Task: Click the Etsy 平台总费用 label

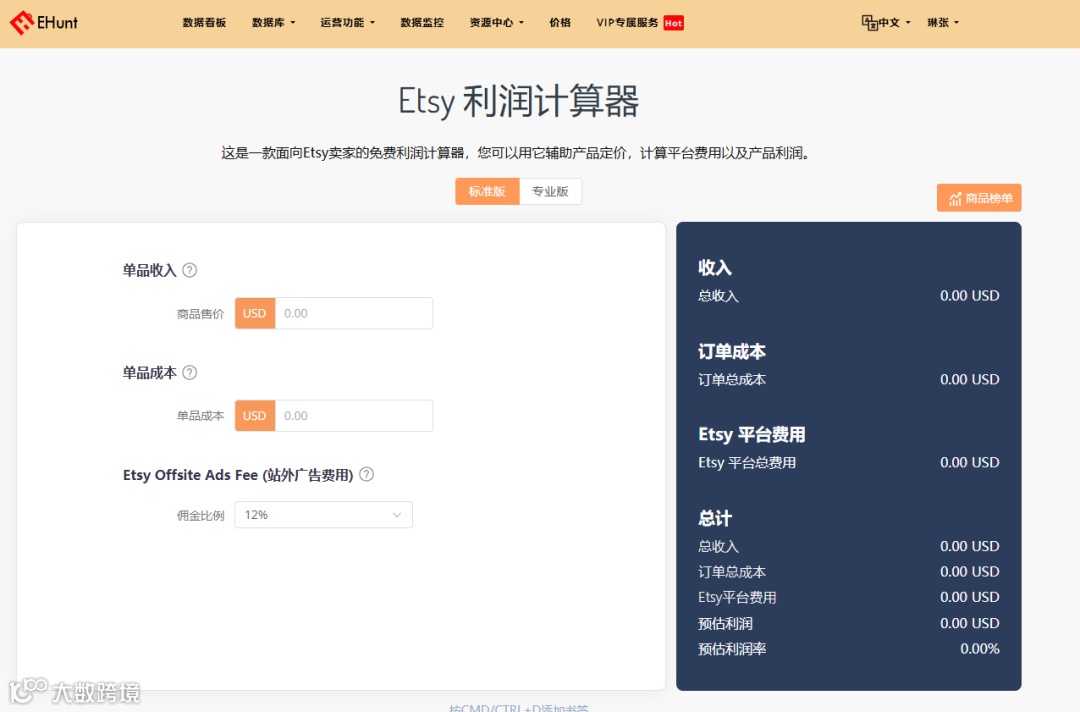Action: 747,463
